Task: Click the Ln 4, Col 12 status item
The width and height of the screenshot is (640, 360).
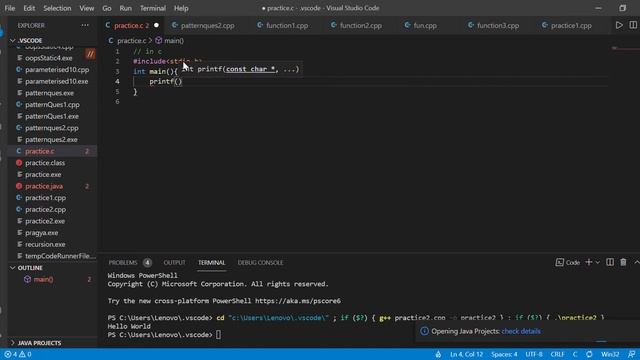Action: (466, 354)
